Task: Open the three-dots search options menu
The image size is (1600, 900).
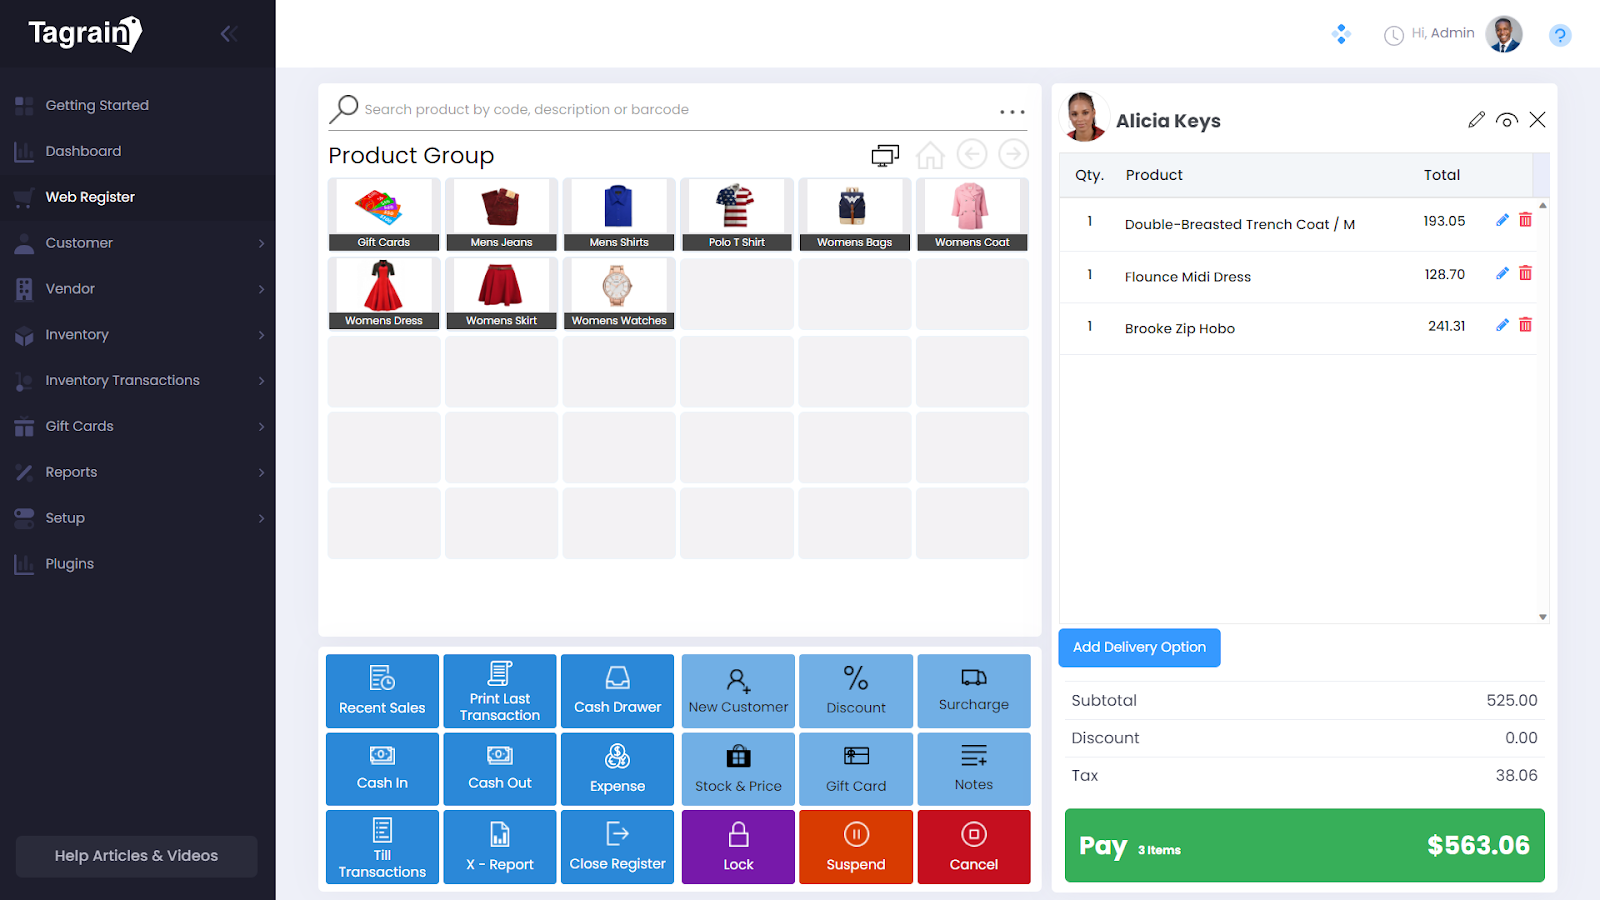Action: pos(1012,112)
